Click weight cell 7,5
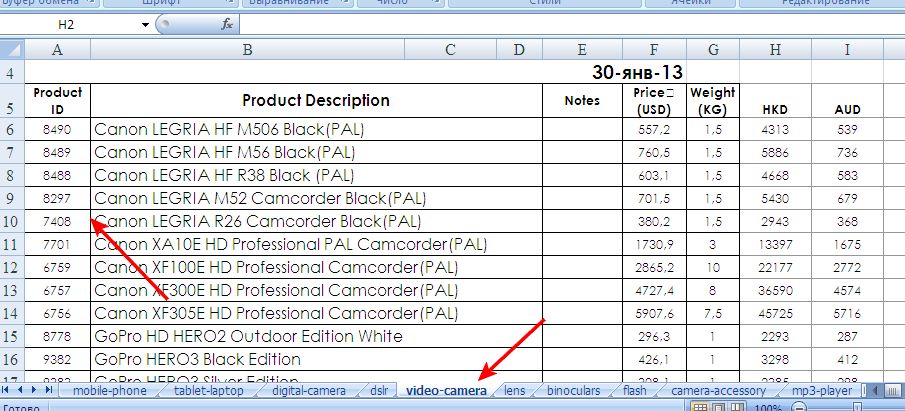Viewport: 905px width, 411px height. [x=713, y=313]
